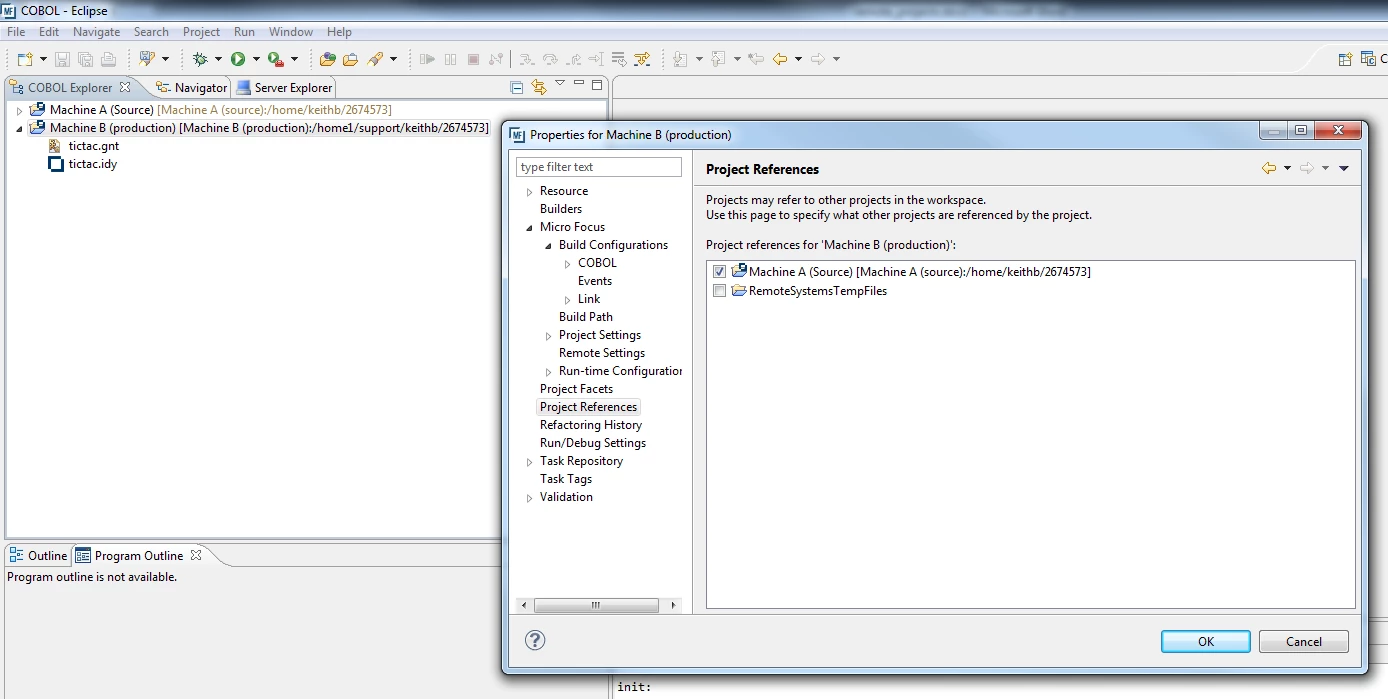Click the help question mark in Properties dialog
Screen dimensions: 1388x699
(535, 640)
